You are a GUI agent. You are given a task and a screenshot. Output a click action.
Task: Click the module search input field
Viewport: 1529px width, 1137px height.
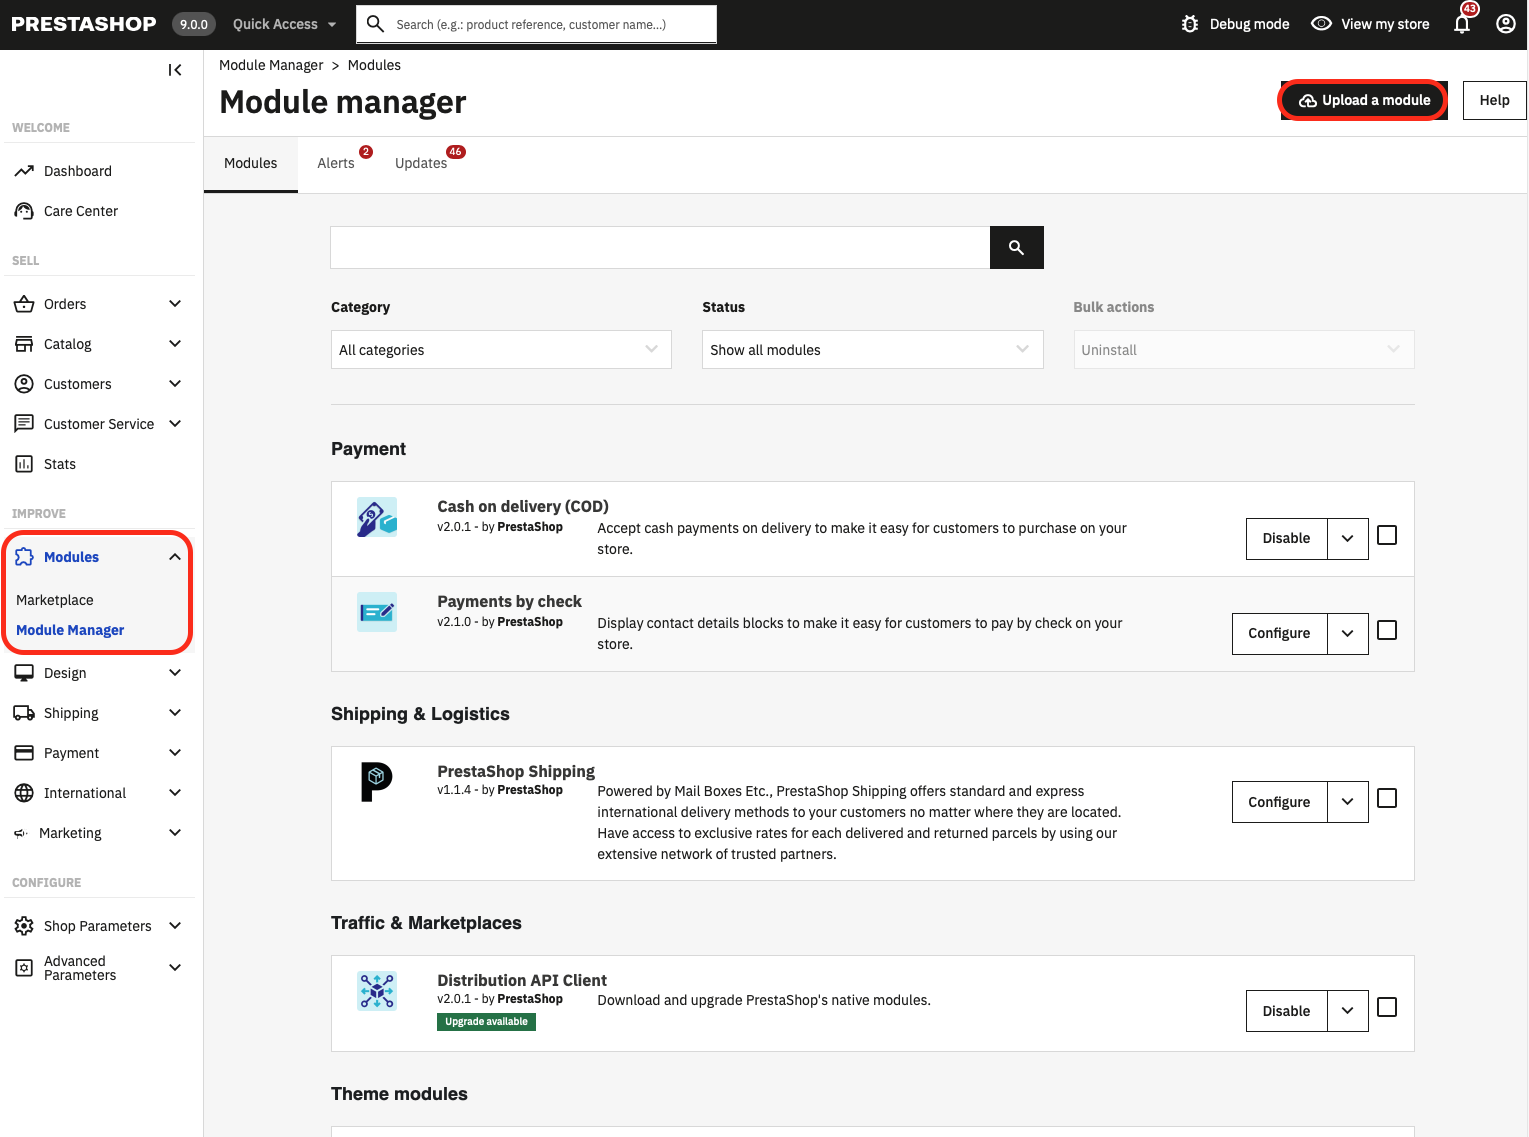660,247
